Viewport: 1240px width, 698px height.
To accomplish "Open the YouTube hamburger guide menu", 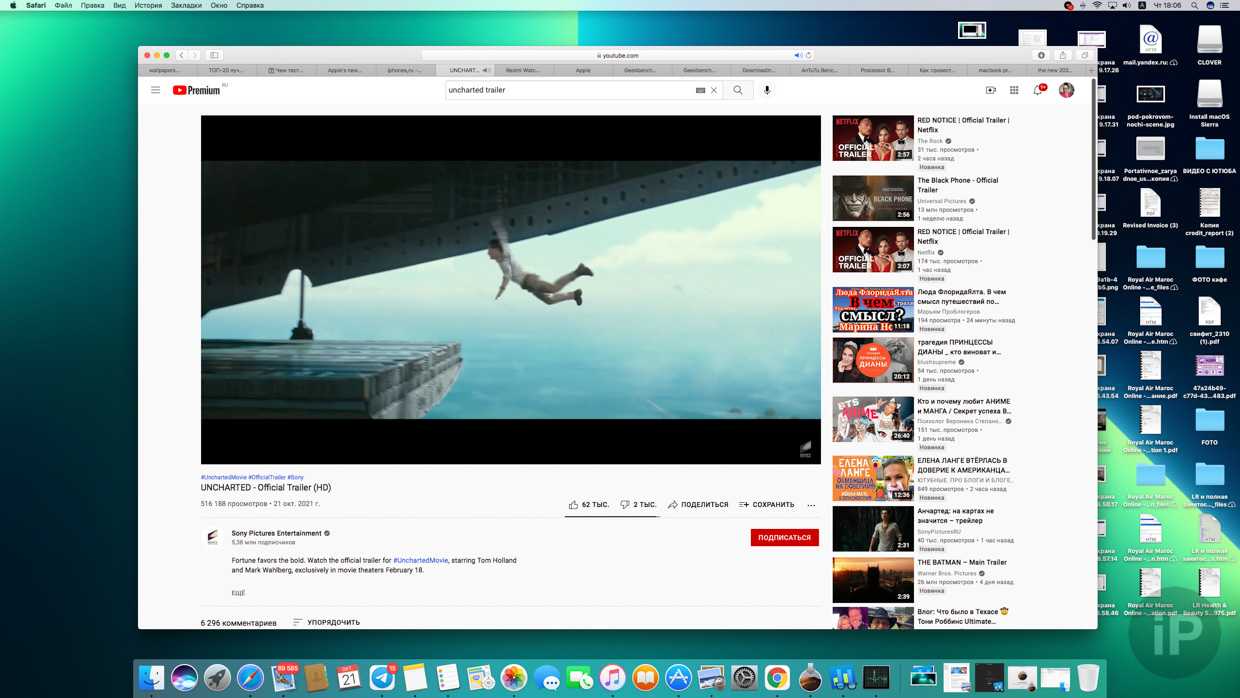I will coord(155,90).
